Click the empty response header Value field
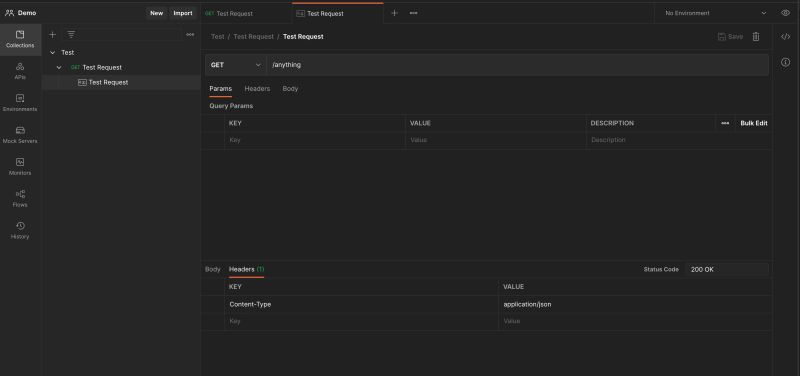This screenshot has width=800, height=376. (x=635, y=321)
